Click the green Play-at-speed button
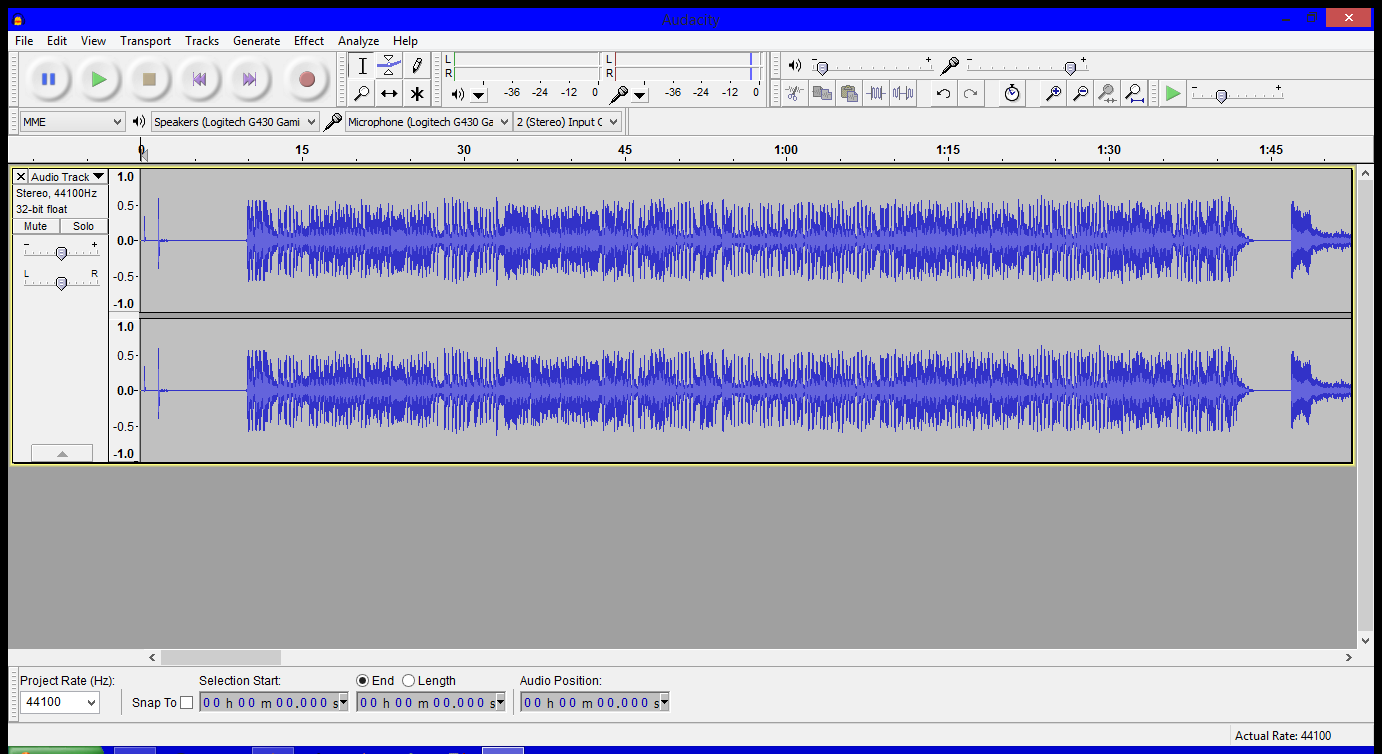 [1173, 93]
